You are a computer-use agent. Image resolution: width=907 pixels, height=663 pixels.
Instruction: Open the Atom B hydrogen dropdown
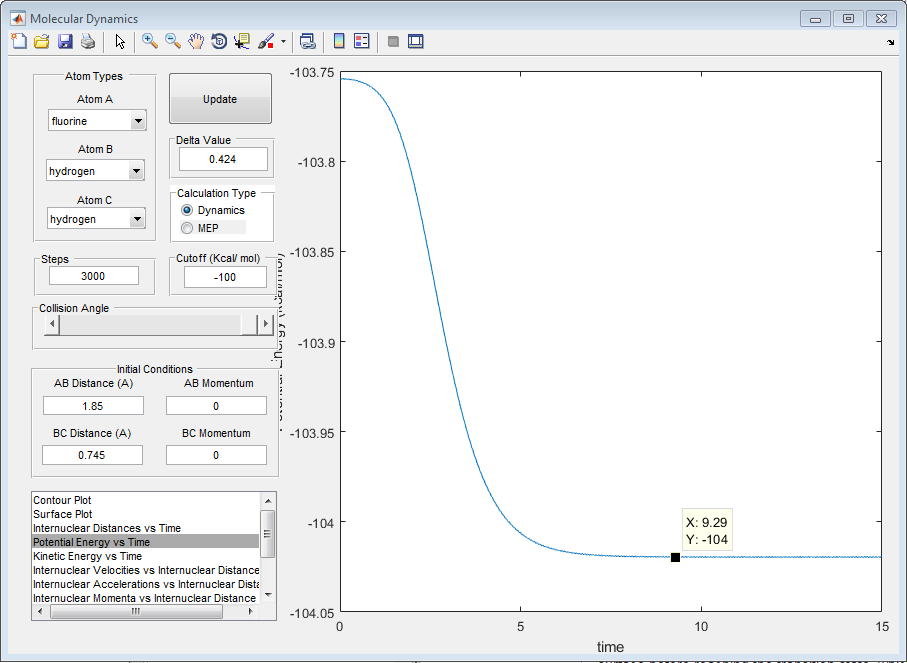pyautogui.click(x=137, y=171)
